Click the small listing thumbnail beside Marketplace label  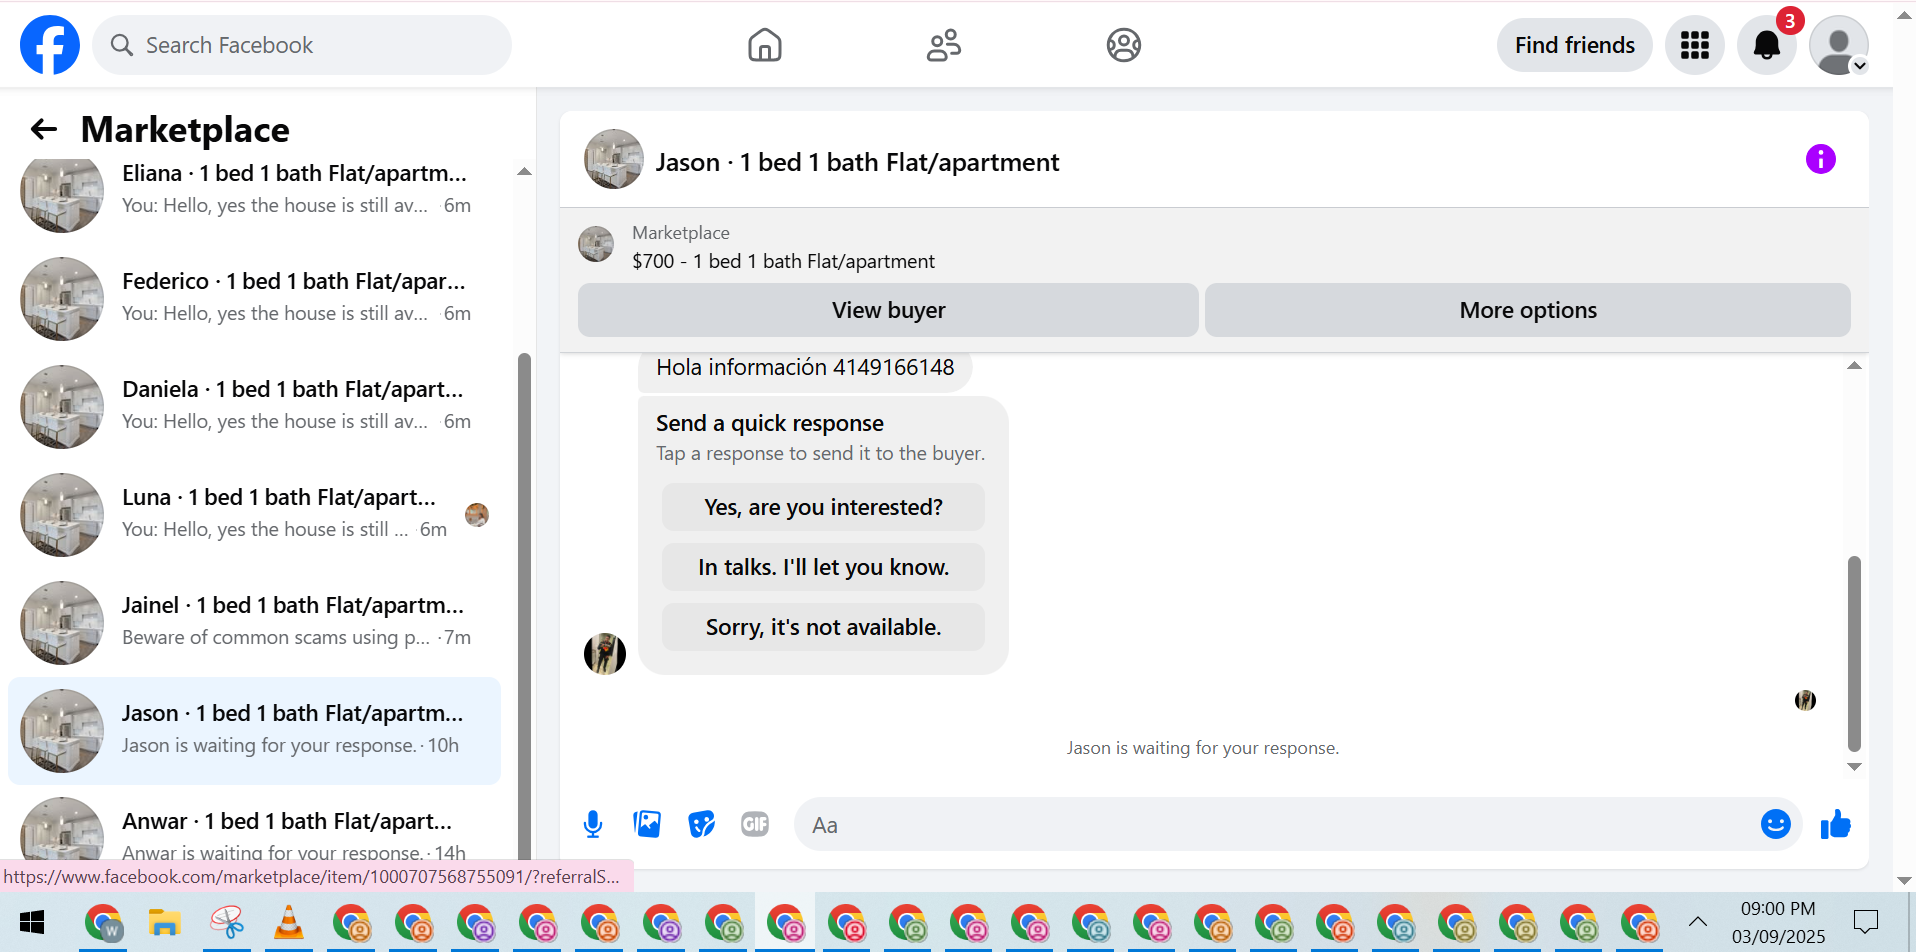[x=596, y=244]
